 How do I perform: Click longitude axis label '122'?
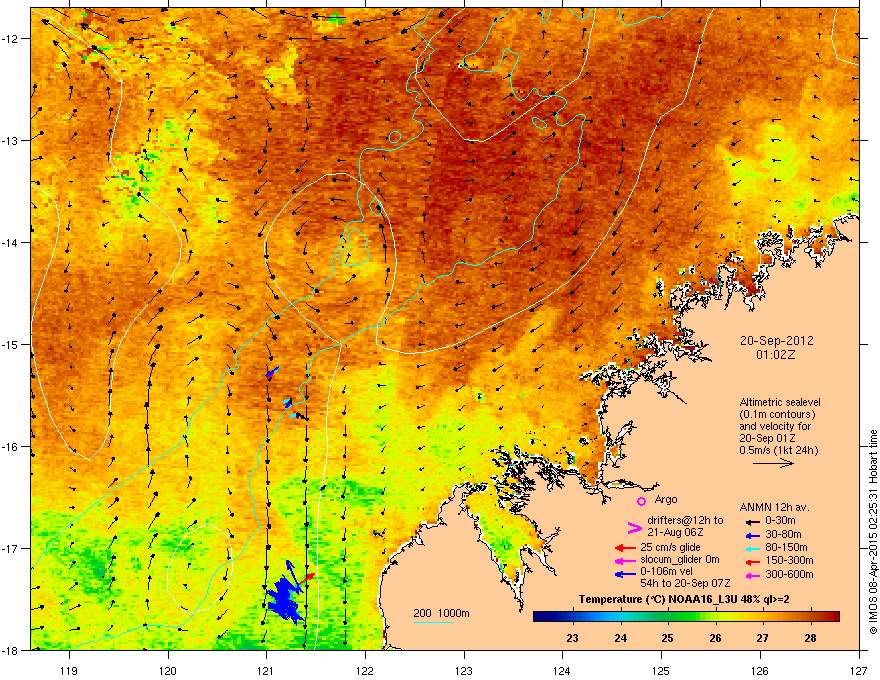tap(365, 670)
